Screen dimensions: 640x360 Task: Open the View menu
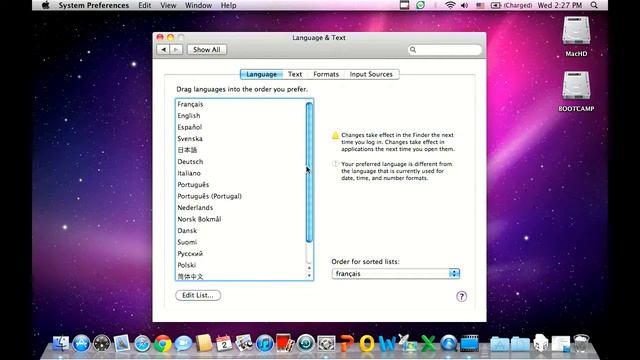coord(168,5)
